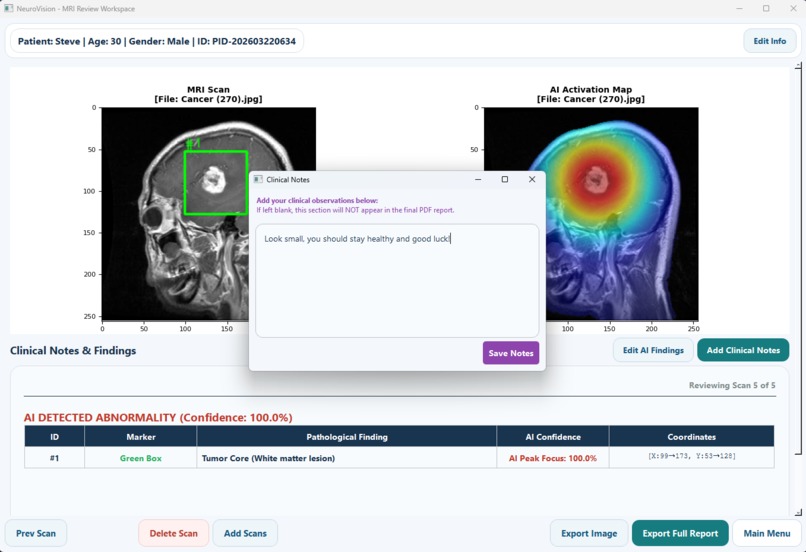Click 'Pathological Finding' column header
Image resolution: width=806 pixels, height=552 pixels.
coord(347,437)
